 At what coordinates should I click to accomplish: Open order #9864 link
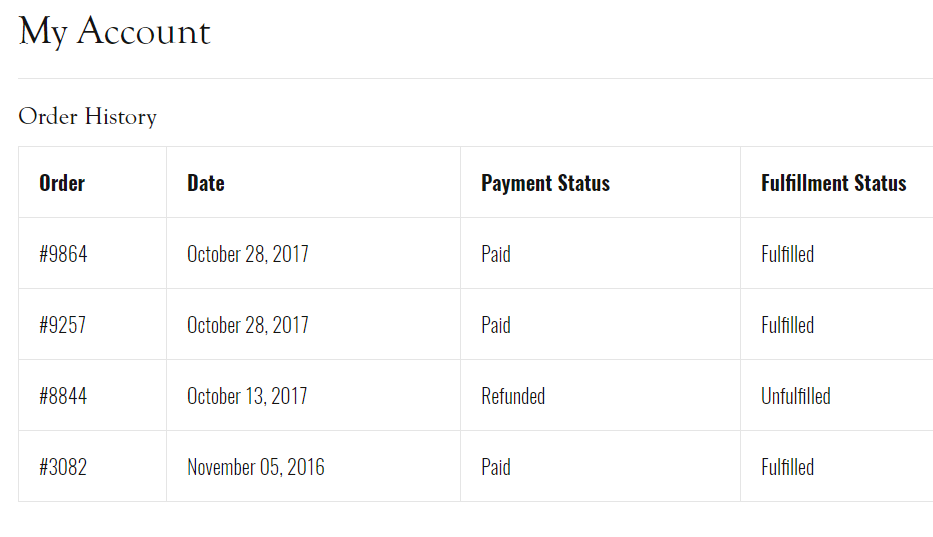pos(63,254)
